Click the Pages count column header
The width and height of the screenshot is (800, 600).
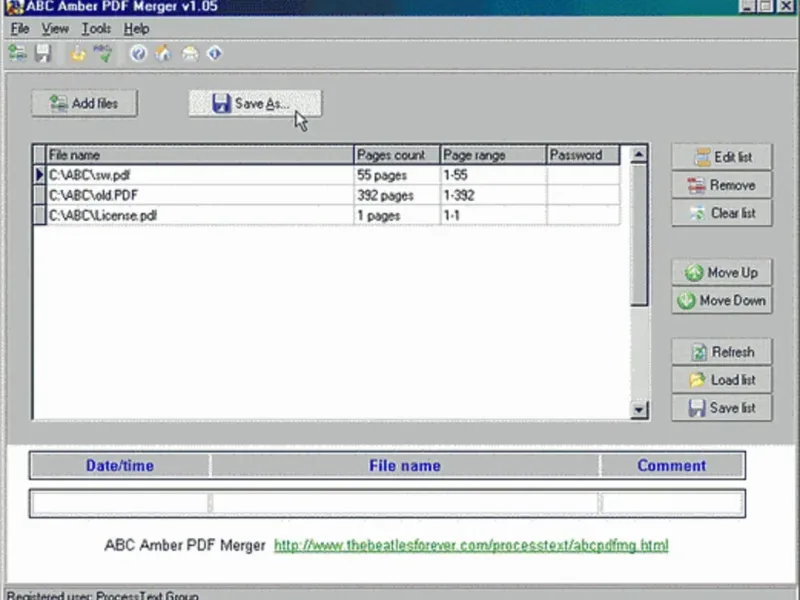[396, 155]
